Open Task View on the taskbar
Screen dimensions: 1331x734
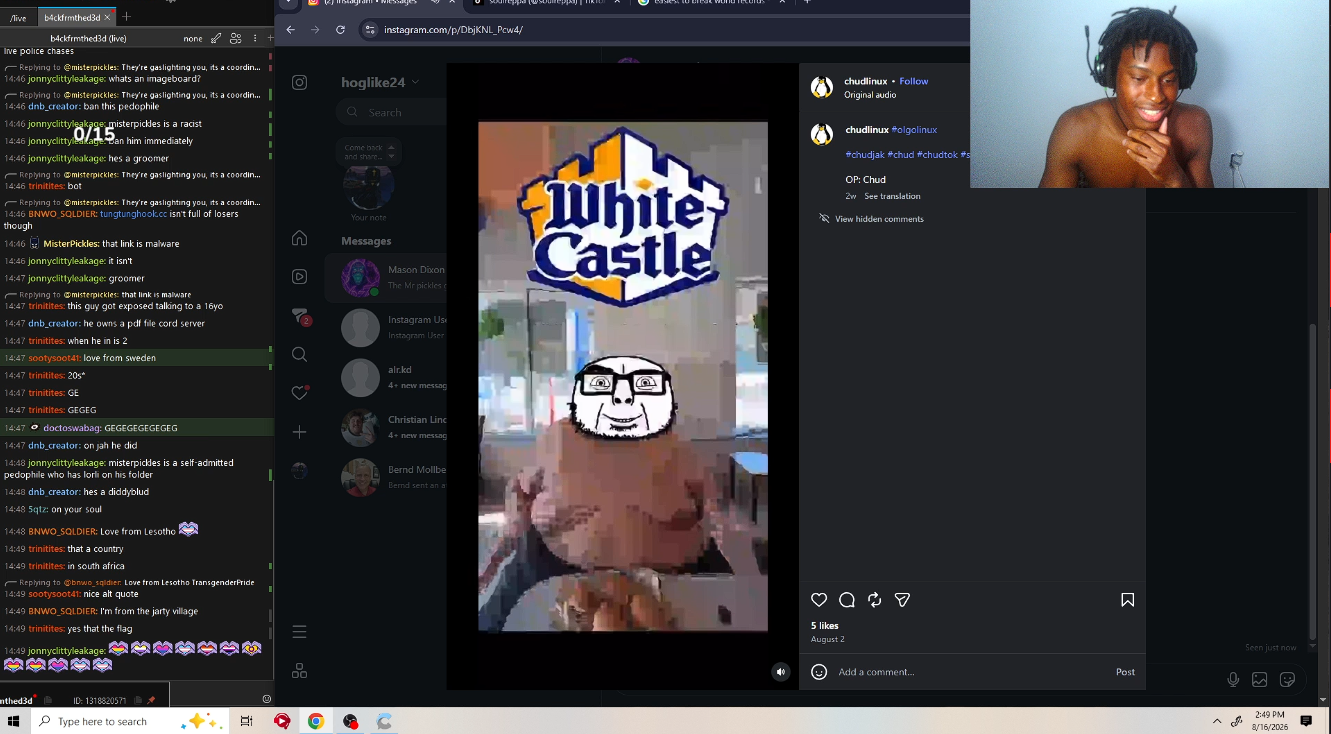(x=247, y=721)
